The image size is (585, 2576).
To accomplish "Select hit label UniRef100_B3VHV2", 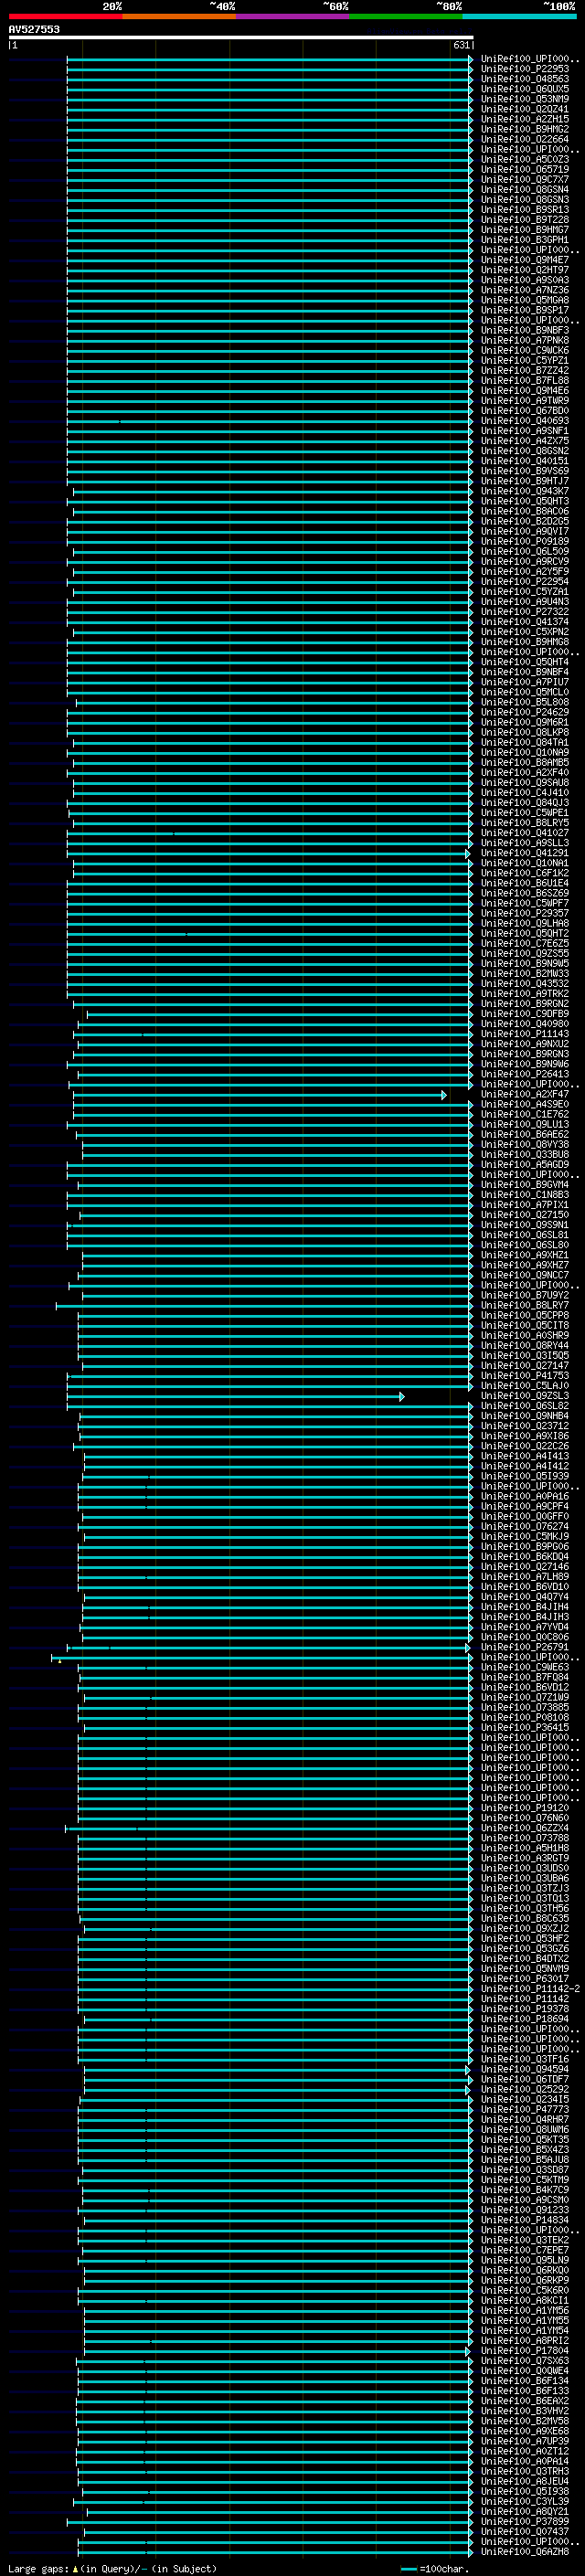I will (x=525, y=2411).
